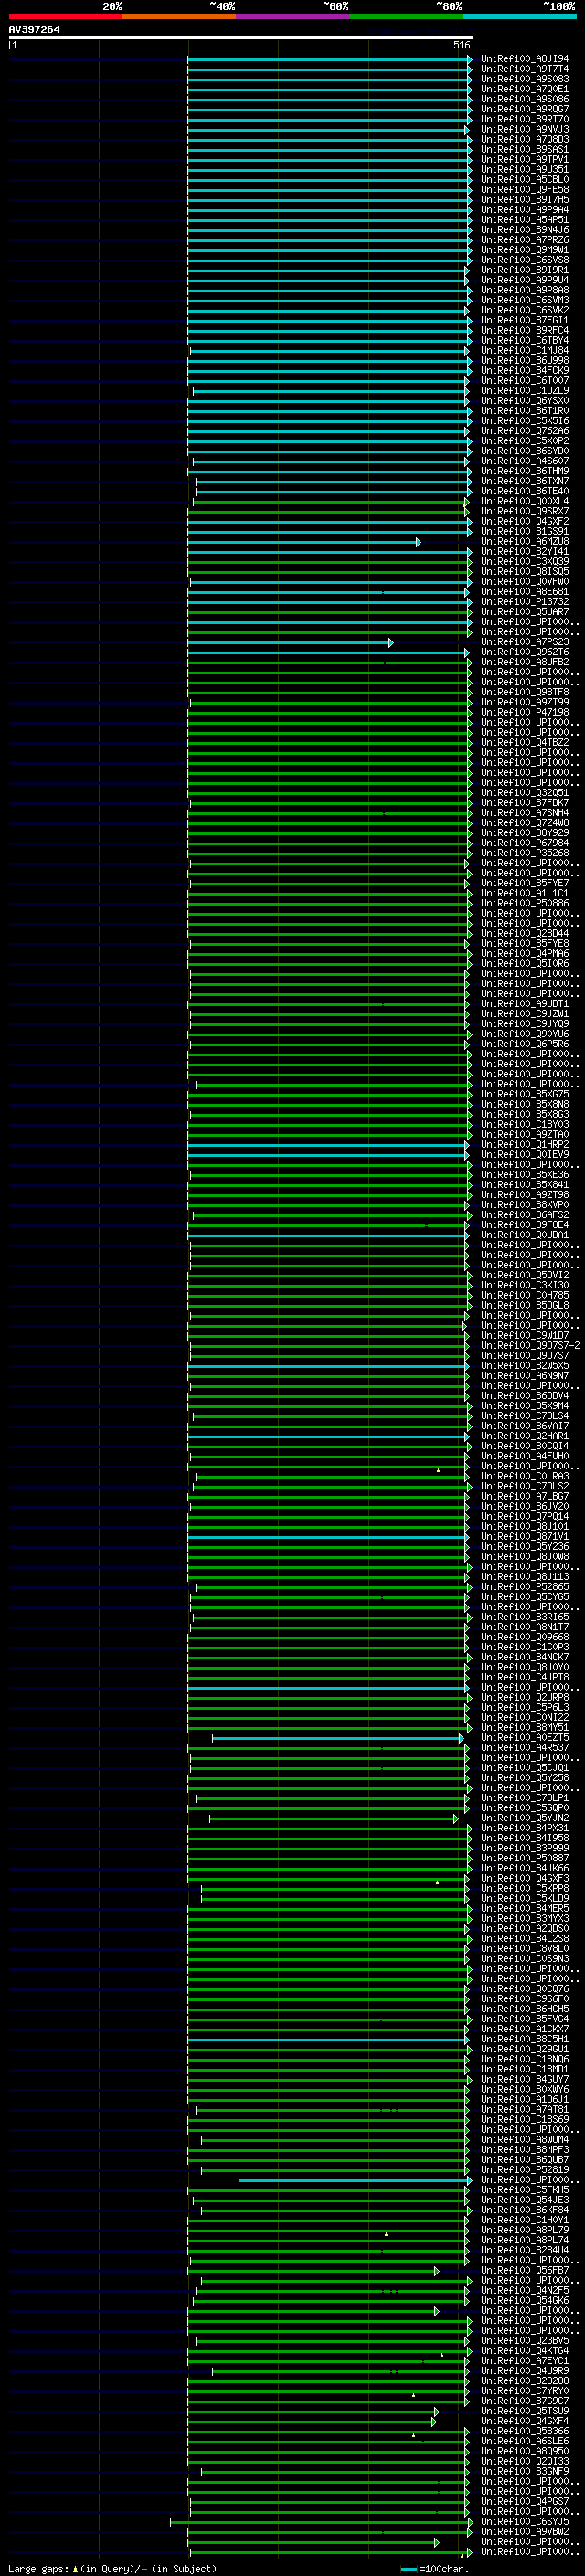Select hit label UniRef100_Q9FE58
Screen dimensions: 585x2576
tap(525, 190)
